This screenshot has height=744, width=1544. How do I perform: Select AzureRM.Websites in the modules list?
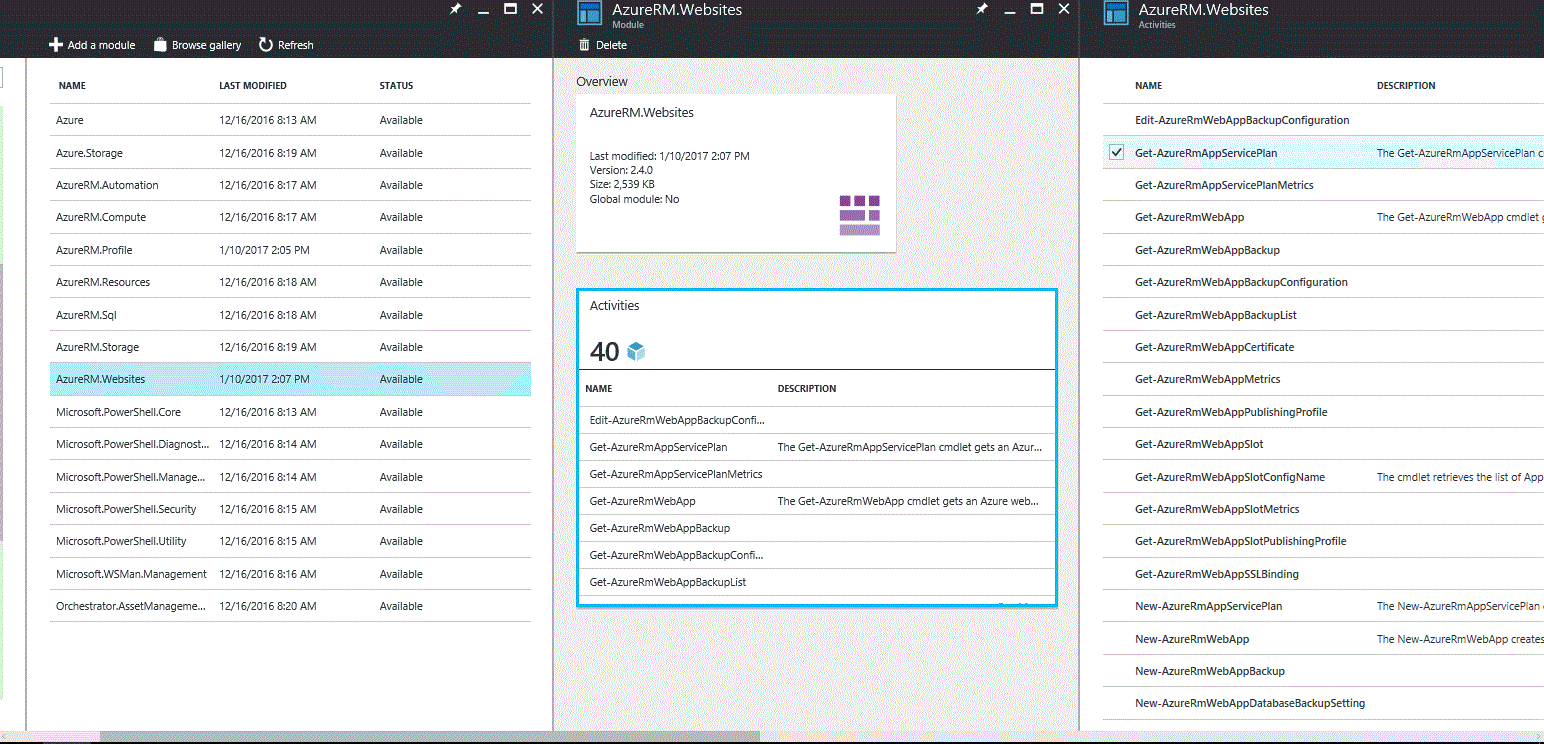[x=290, y=379]
